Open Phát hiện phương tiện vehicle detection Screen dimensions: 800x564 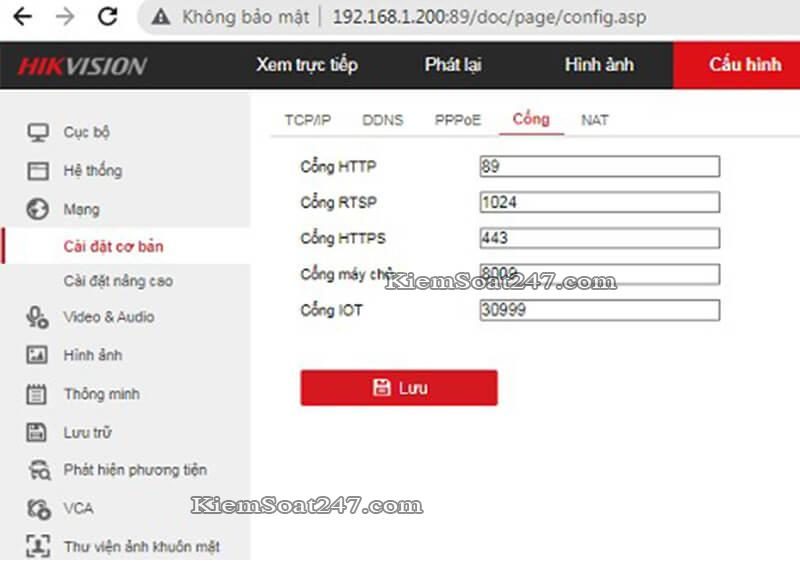pyautogui.click(x=135, y=470)
